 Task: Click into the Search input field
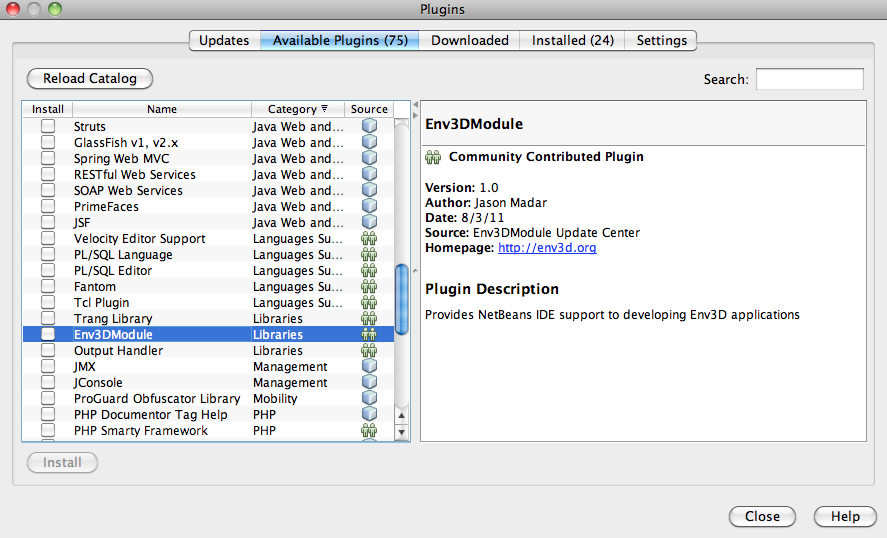810,79
